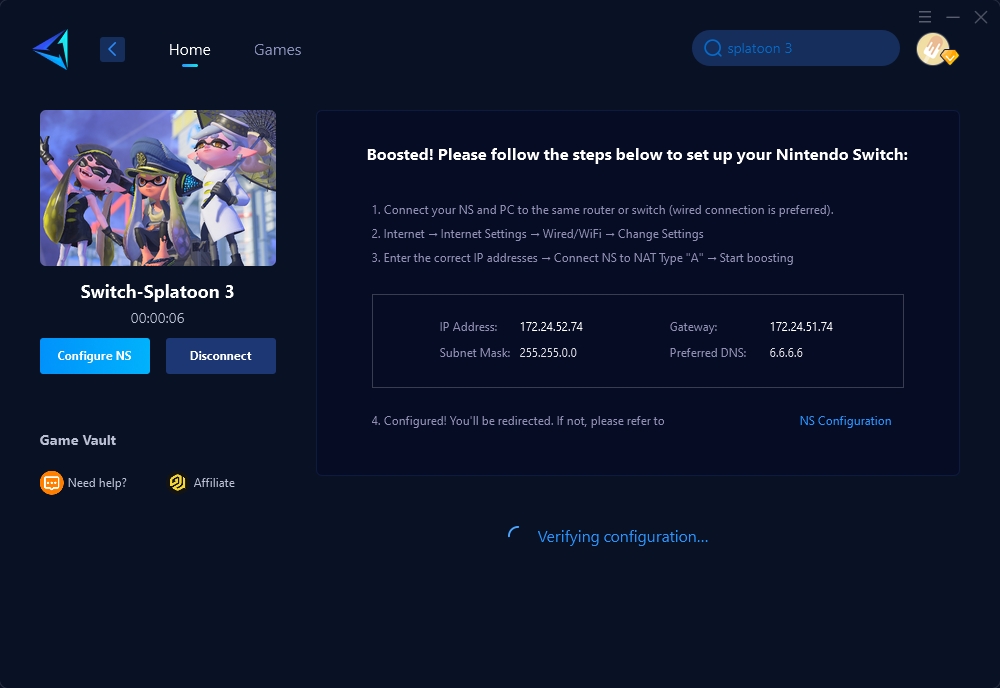Click the Game Vault heading
Viewport: 1000px width, 688px height.
tap(78, 440)
